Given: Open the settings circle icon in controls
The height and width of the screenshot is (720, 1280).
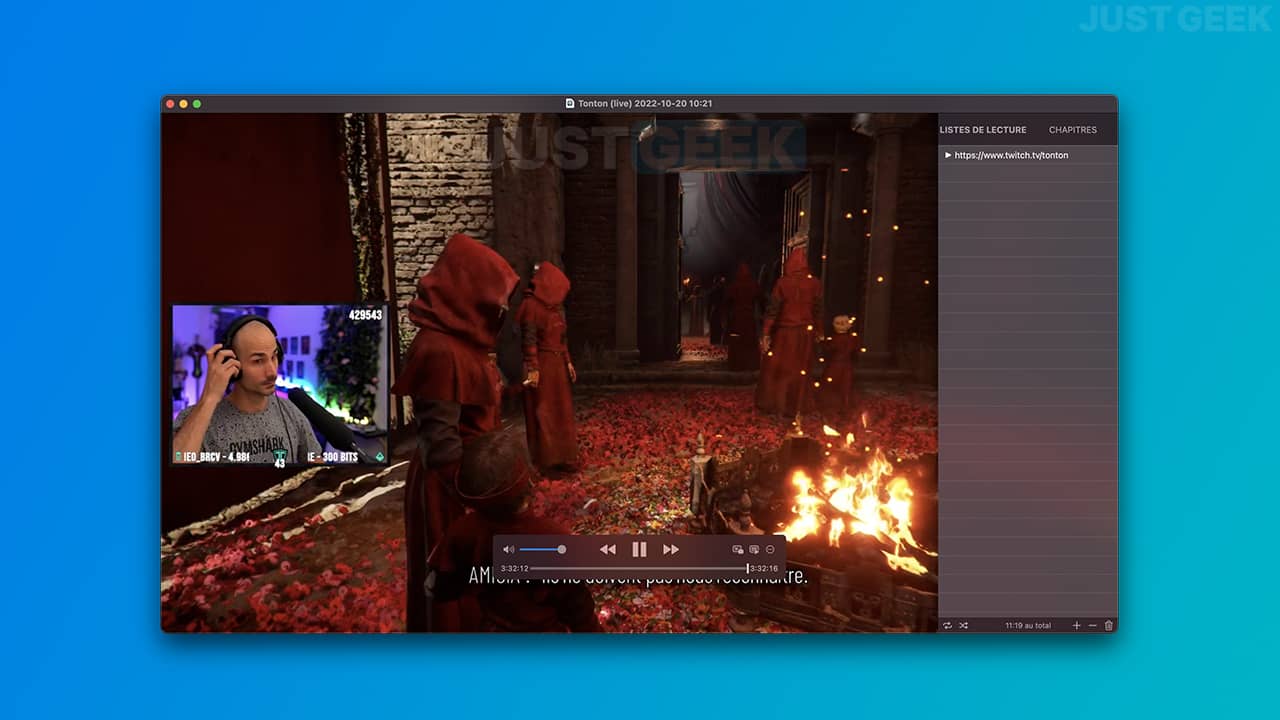Looking at the screenshot, I should 770,549.
